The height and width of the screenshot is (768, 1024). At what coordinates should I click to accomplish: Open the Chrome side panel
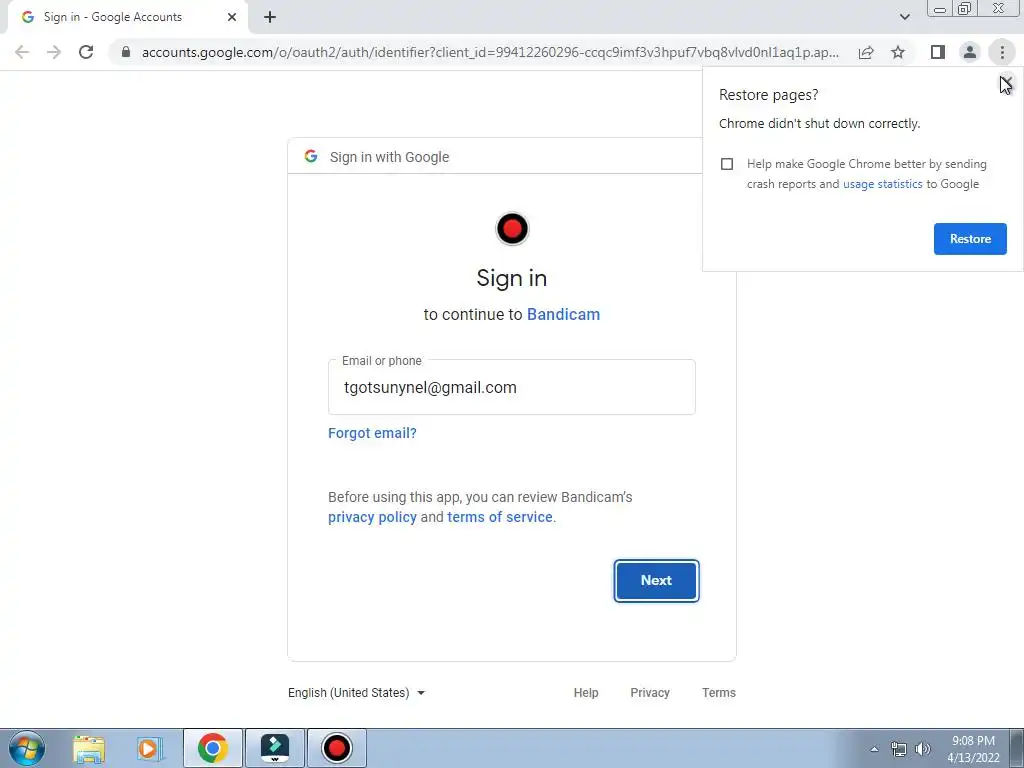[938, 52]
